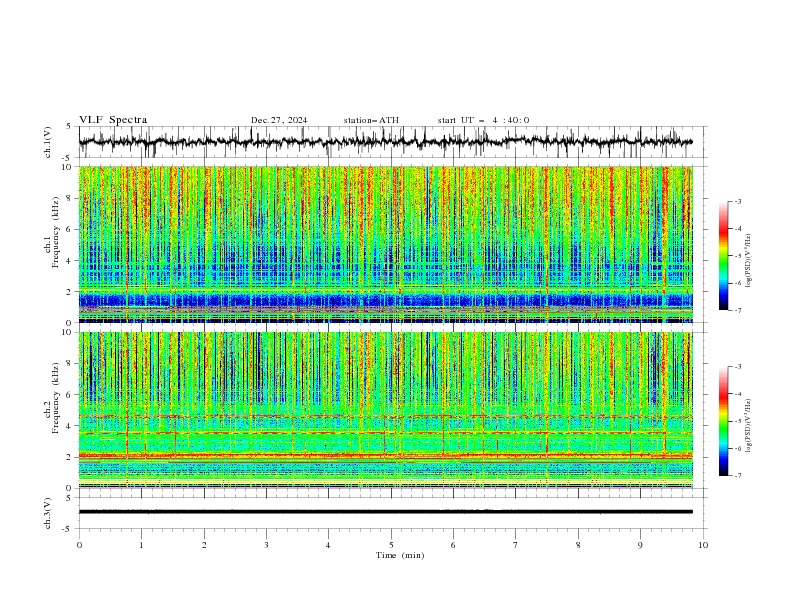Click the ch.2 Frequency (kHz) axis label

(52, 398)
